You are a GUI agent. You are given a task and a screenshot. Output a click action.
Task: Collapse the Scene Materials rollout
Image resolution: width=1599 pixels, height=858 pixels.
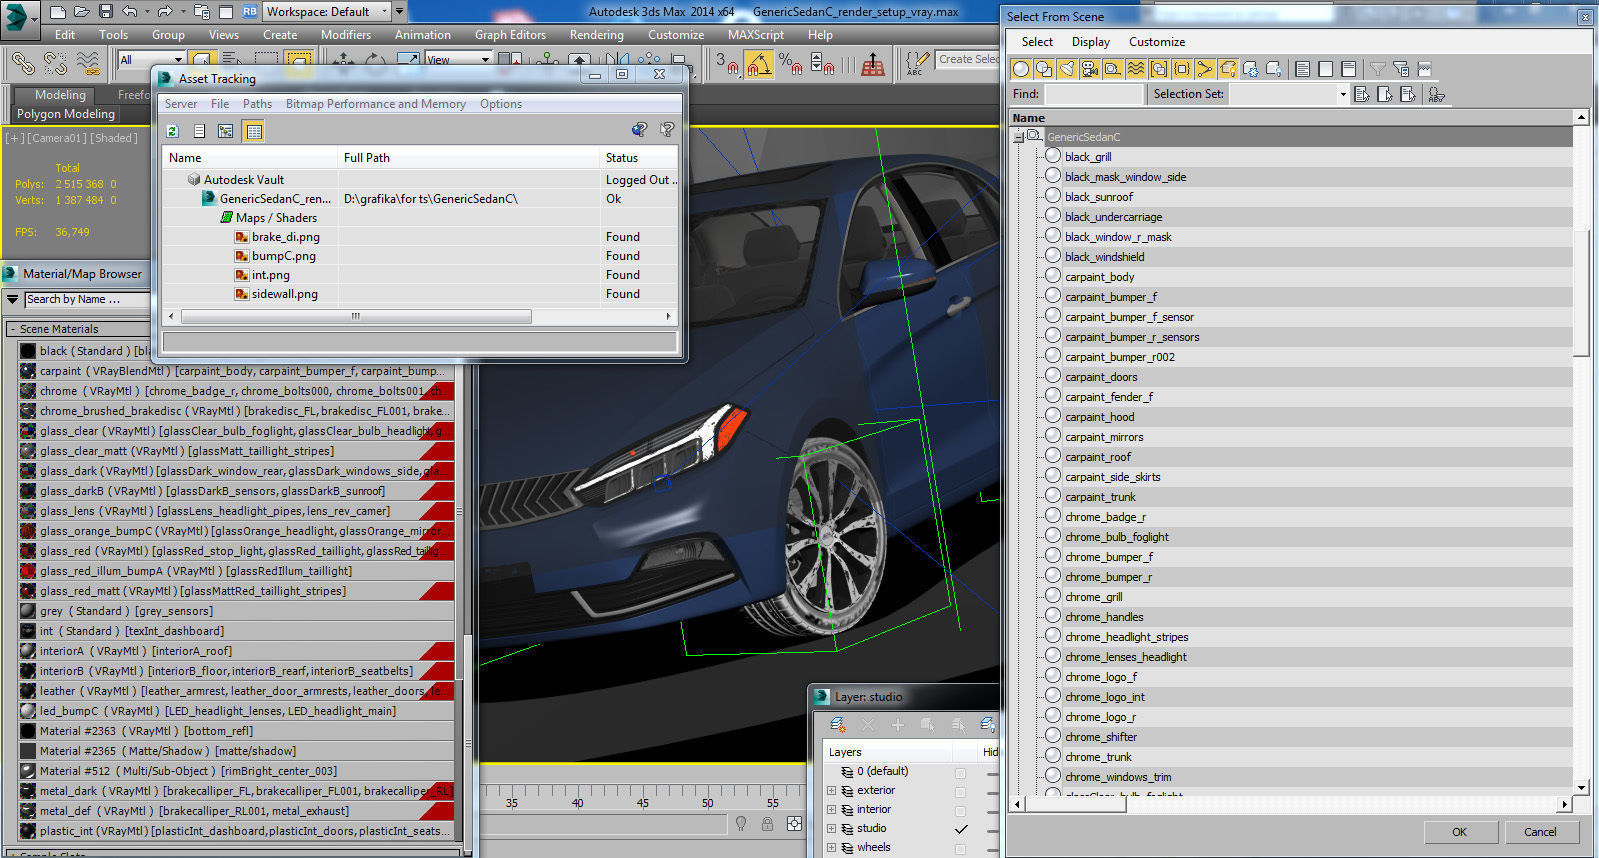pyautogui.click(x=13, y=329)
